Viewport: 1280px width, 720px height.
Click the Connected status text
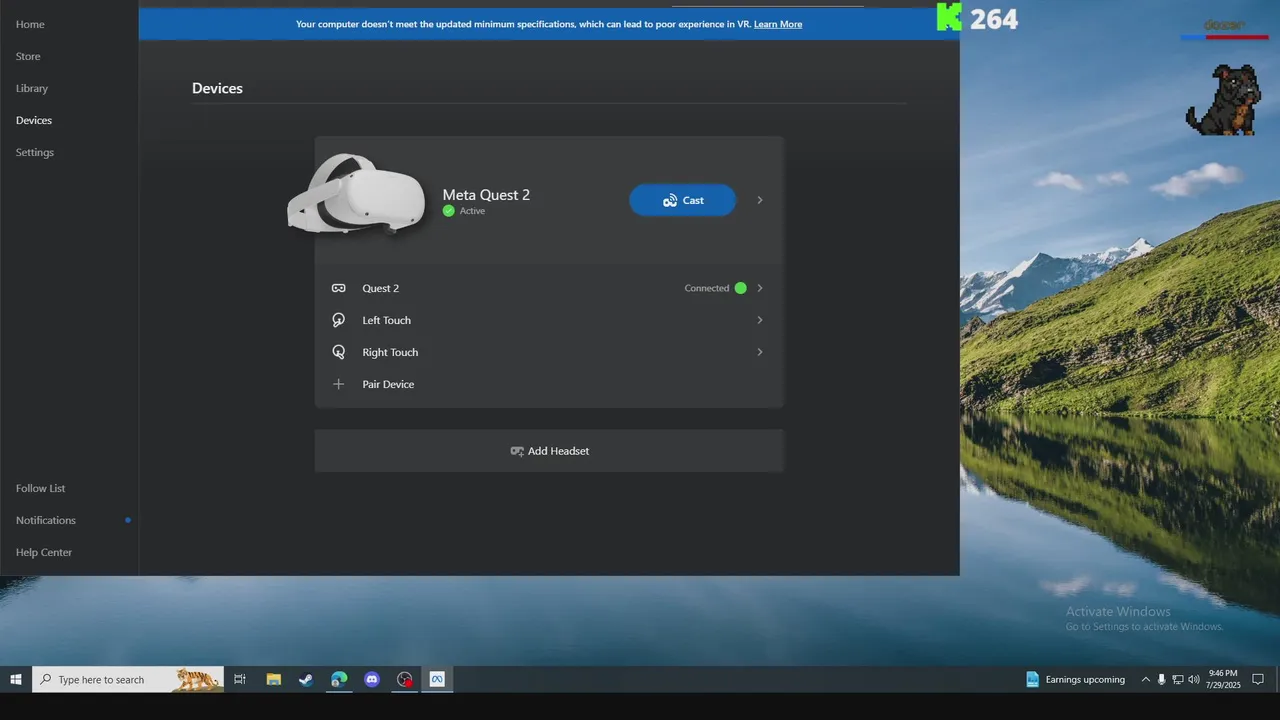[707, 288]
